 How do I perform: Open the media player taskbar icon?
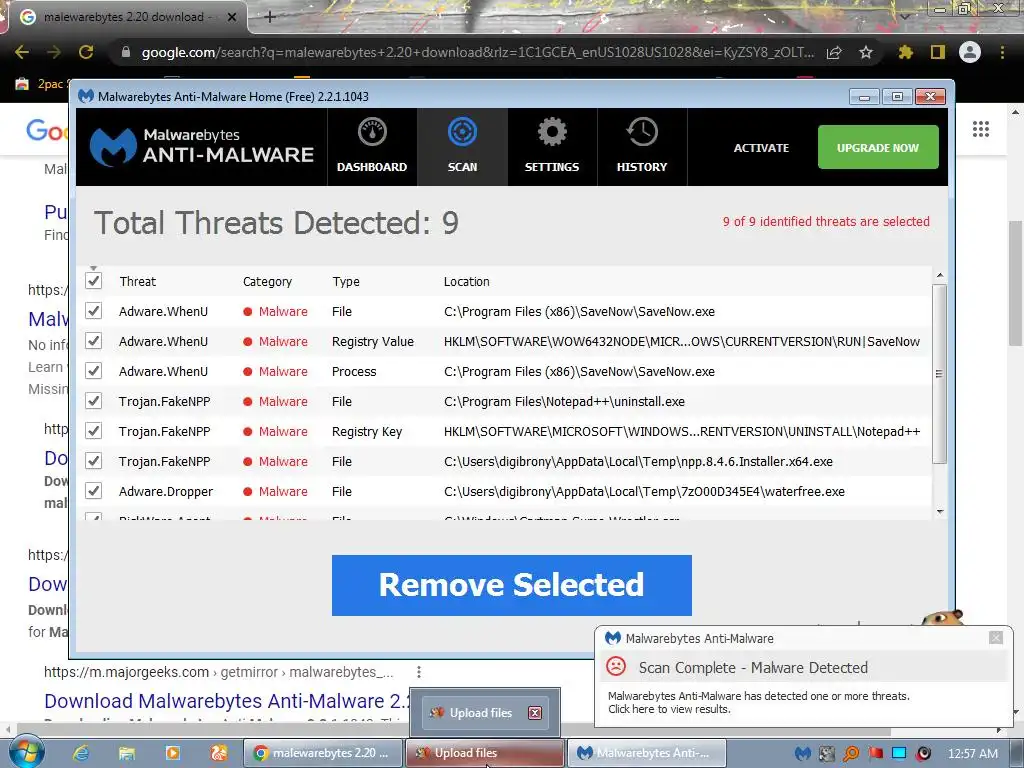tap(172, 753)
